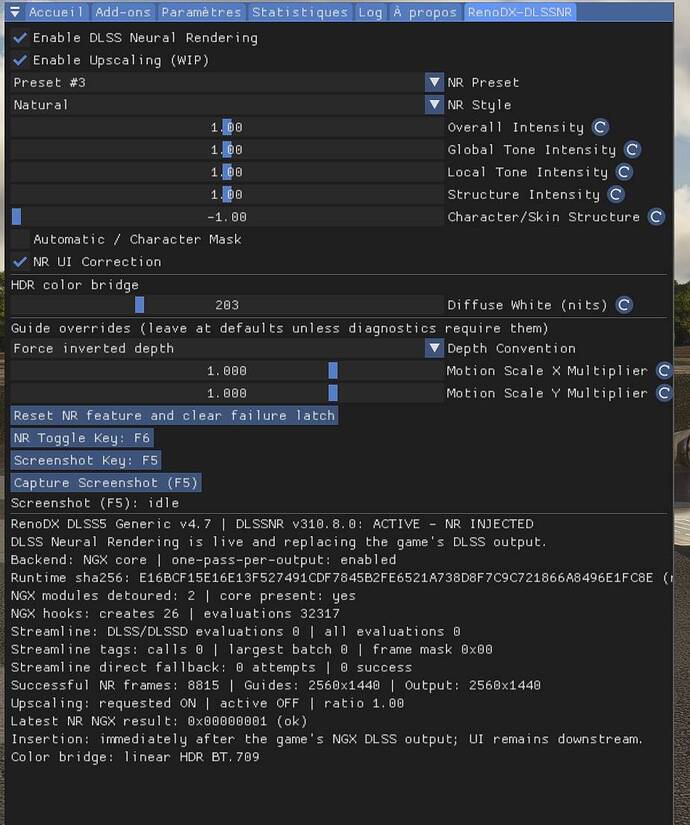Viewport: 690px width, 825px height.
Task: Uncheck Enable Upscaling (WIP)
Action: click(x=20, y=60)
